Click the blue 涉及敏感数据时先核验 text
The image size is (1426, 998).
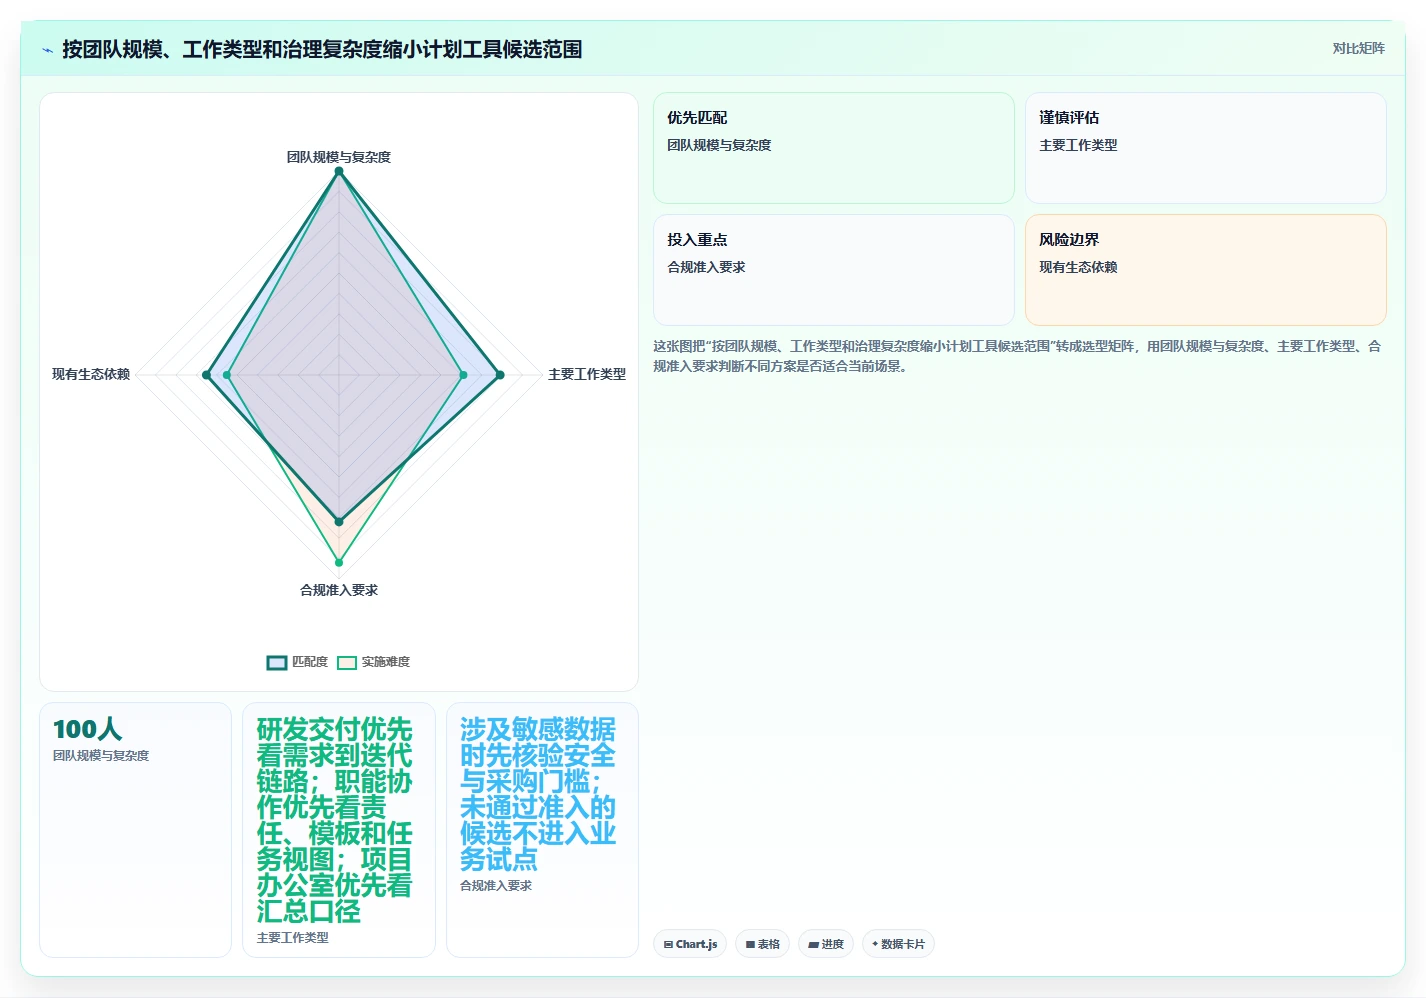(x=538, y=794)
